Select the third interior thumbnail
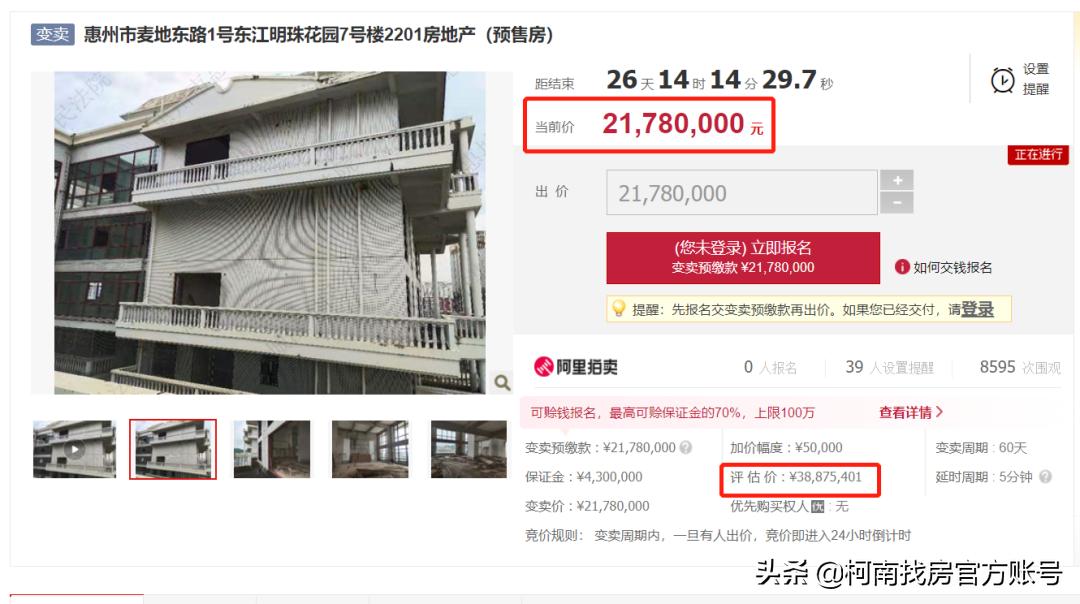Image resolution: width=1080 pixels, height=604 pixels. click(x=272, y=449)
